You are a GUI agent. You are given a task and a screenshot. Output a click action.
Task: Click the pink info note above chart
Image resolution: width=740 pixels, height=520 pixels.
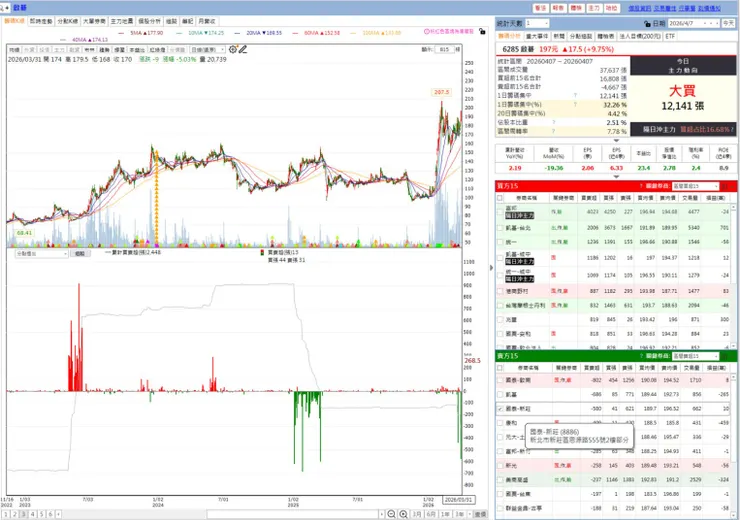448,31
